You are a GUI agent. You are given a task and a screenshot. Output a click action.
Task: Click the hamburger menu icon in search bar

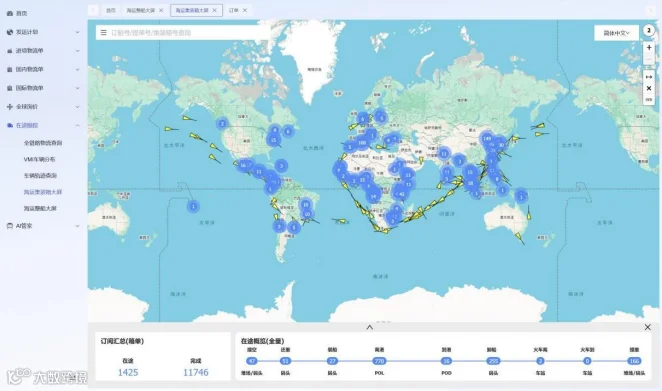tap(103, 33)
